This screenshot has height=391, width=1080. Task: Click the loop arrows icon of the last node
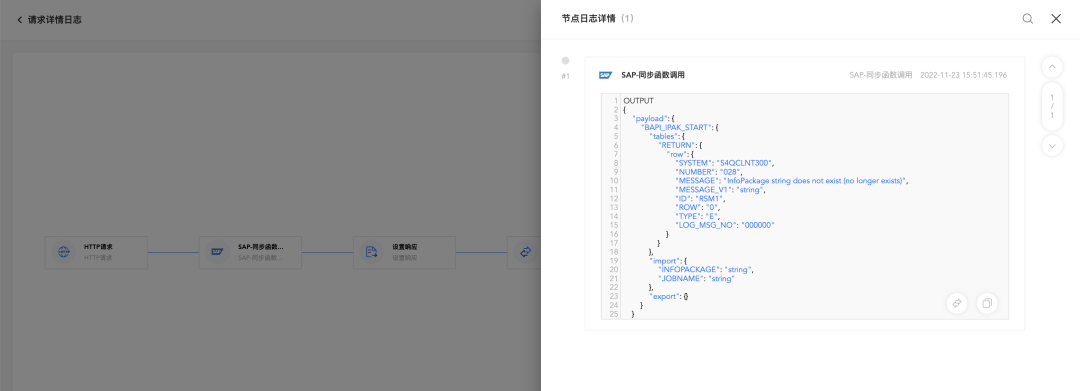point(526,252)
